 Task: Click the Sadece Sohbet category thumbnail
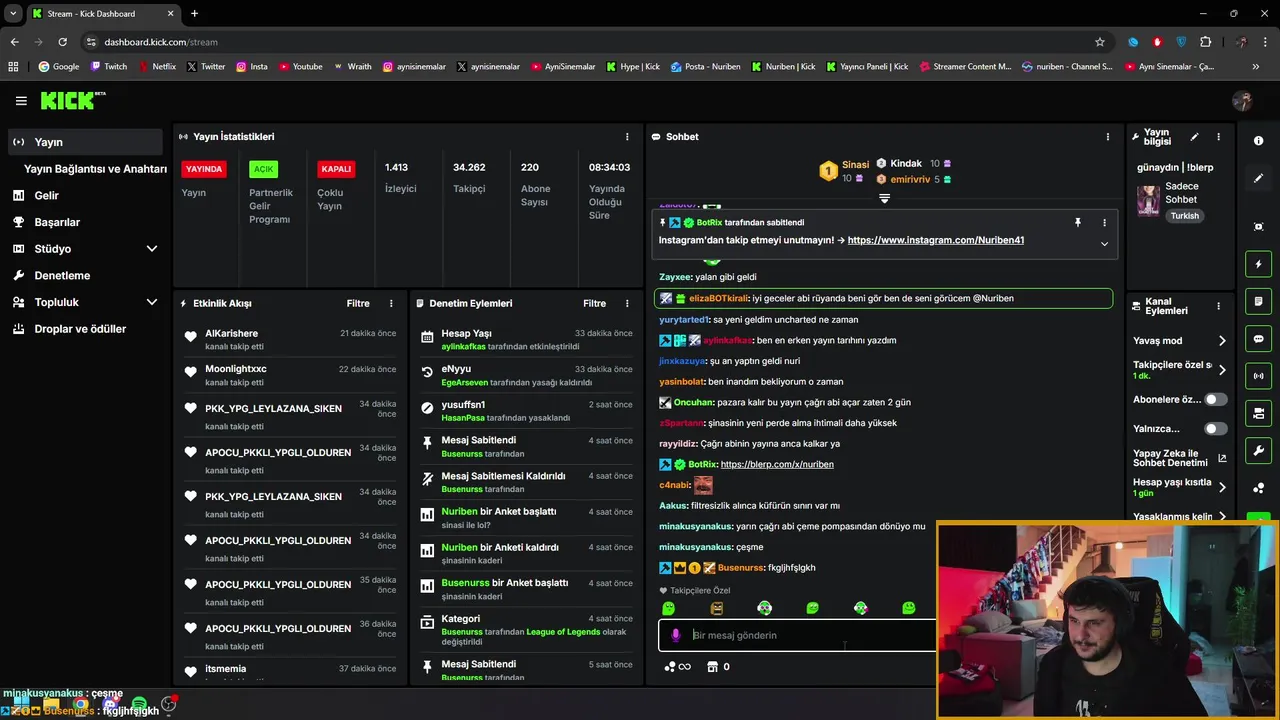point(1148,201)
